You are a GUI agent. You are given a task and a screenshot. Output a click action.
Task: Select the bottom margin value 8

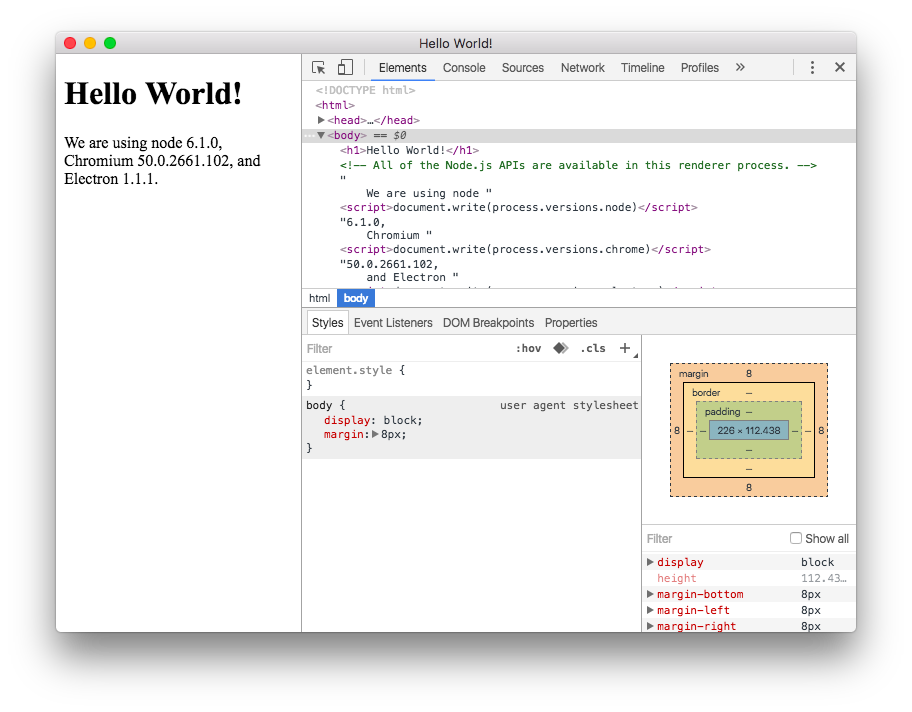click(749, 487)
